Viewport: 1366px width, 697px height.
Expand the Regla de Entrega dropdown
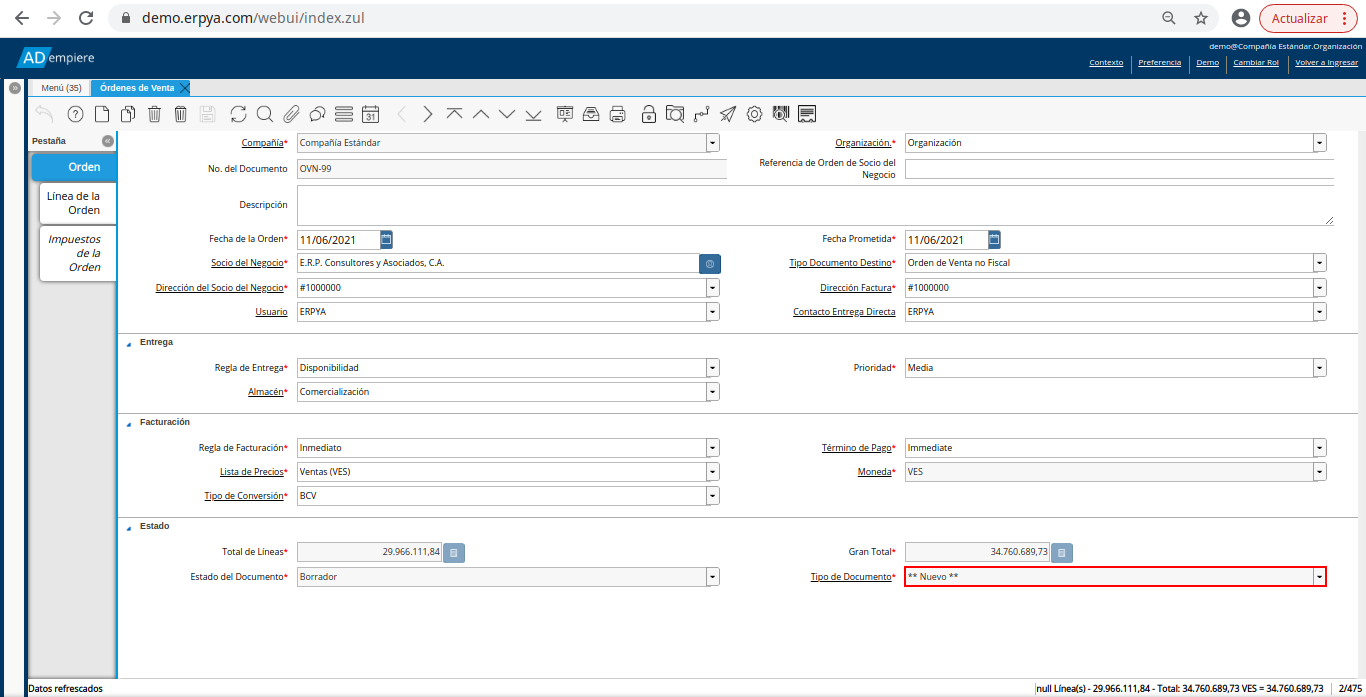pos(712,368)
